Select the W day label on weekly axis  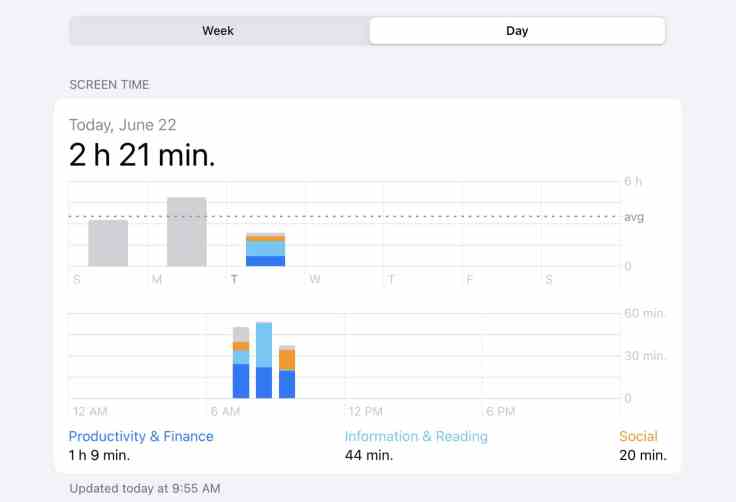click(315, 279)
